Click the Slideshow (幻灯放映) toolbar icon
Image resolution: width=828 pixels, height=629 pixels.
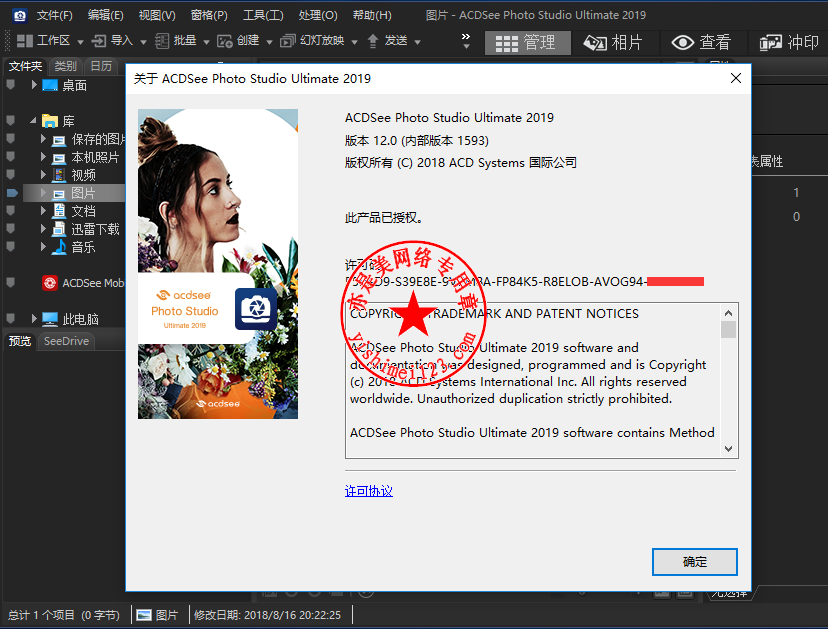pyautogui.click(x=288, y=41)
